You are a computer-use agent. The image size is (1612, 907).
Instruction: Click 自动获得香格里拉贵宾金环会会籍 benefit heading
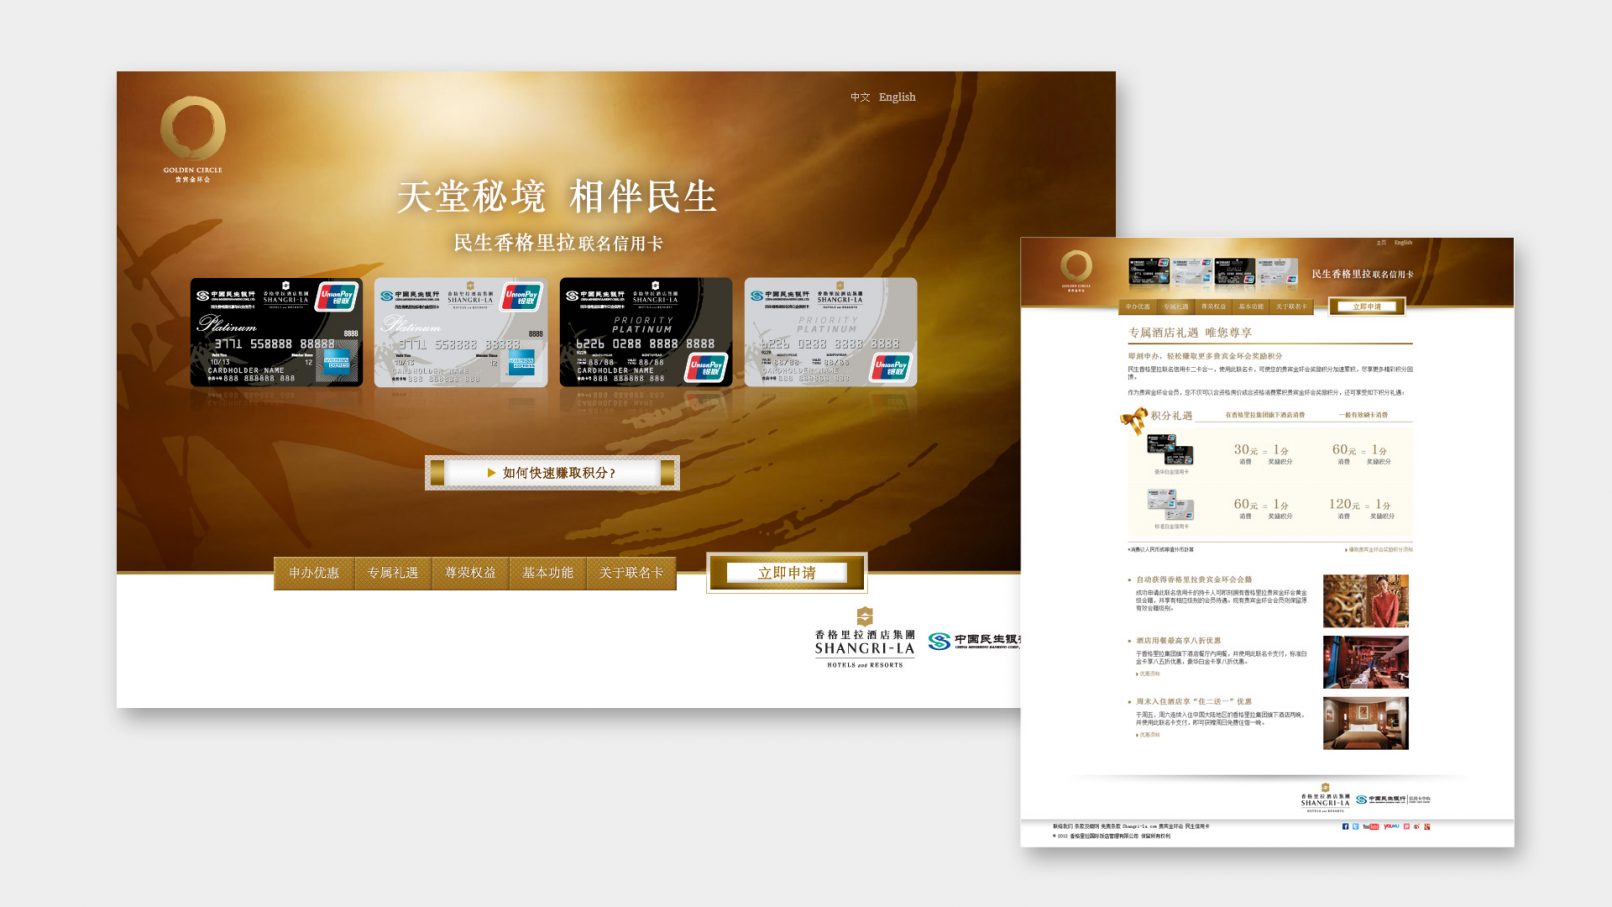(1194, 579)
